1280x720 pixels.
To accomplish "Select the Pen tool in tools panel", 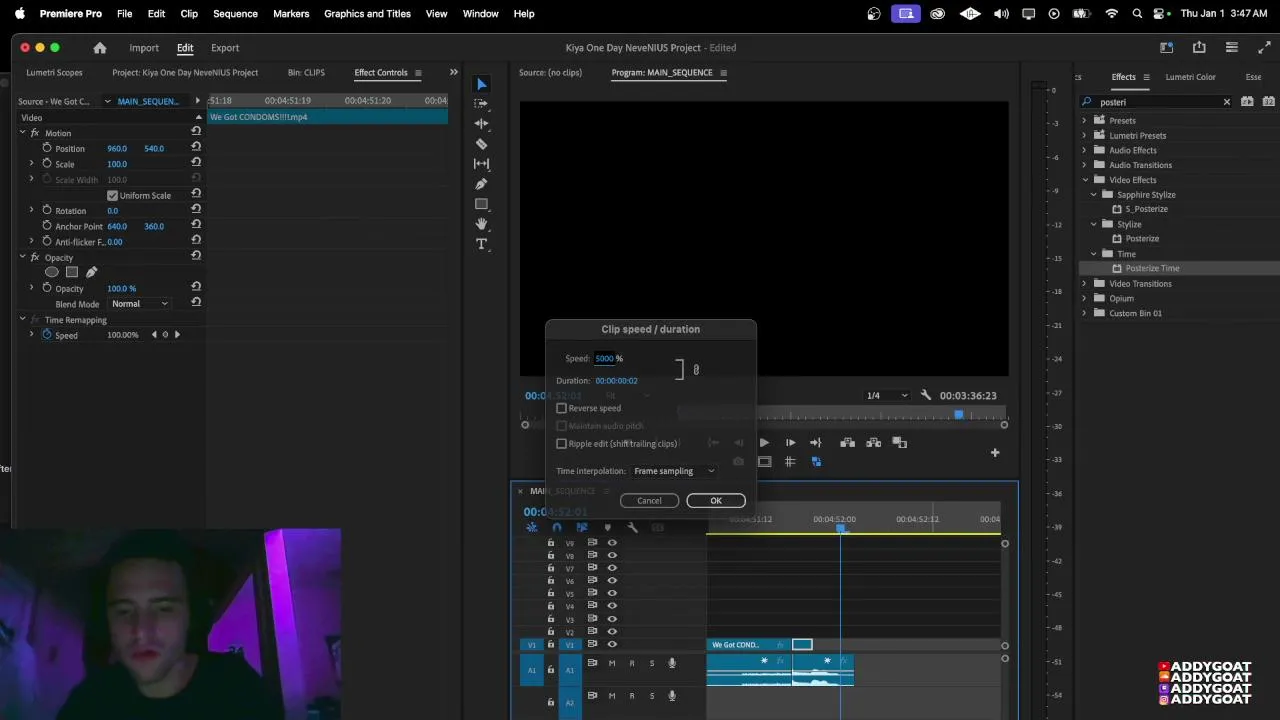I will point(481,184).
